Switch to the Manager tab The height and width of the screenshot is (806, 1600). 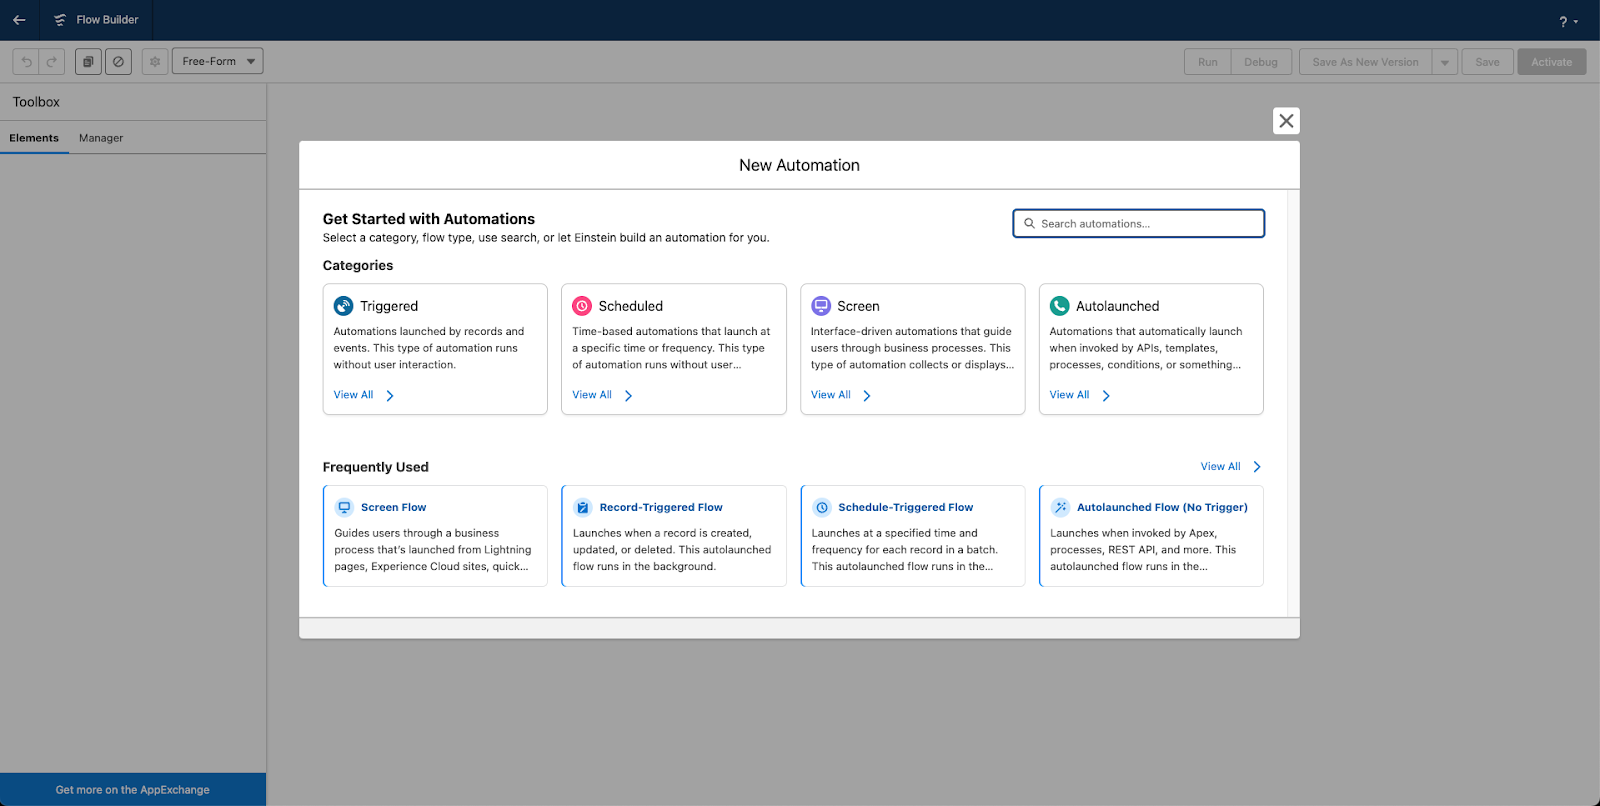coord(101,138)
